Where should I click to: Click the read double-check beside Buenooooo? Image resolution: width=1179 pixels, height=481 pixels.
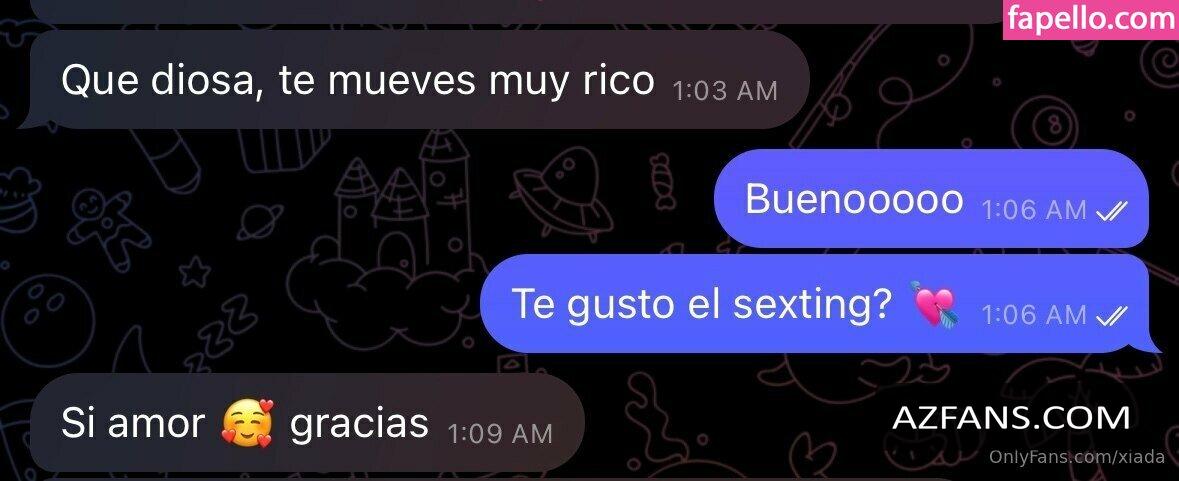tap(1111, 212)
